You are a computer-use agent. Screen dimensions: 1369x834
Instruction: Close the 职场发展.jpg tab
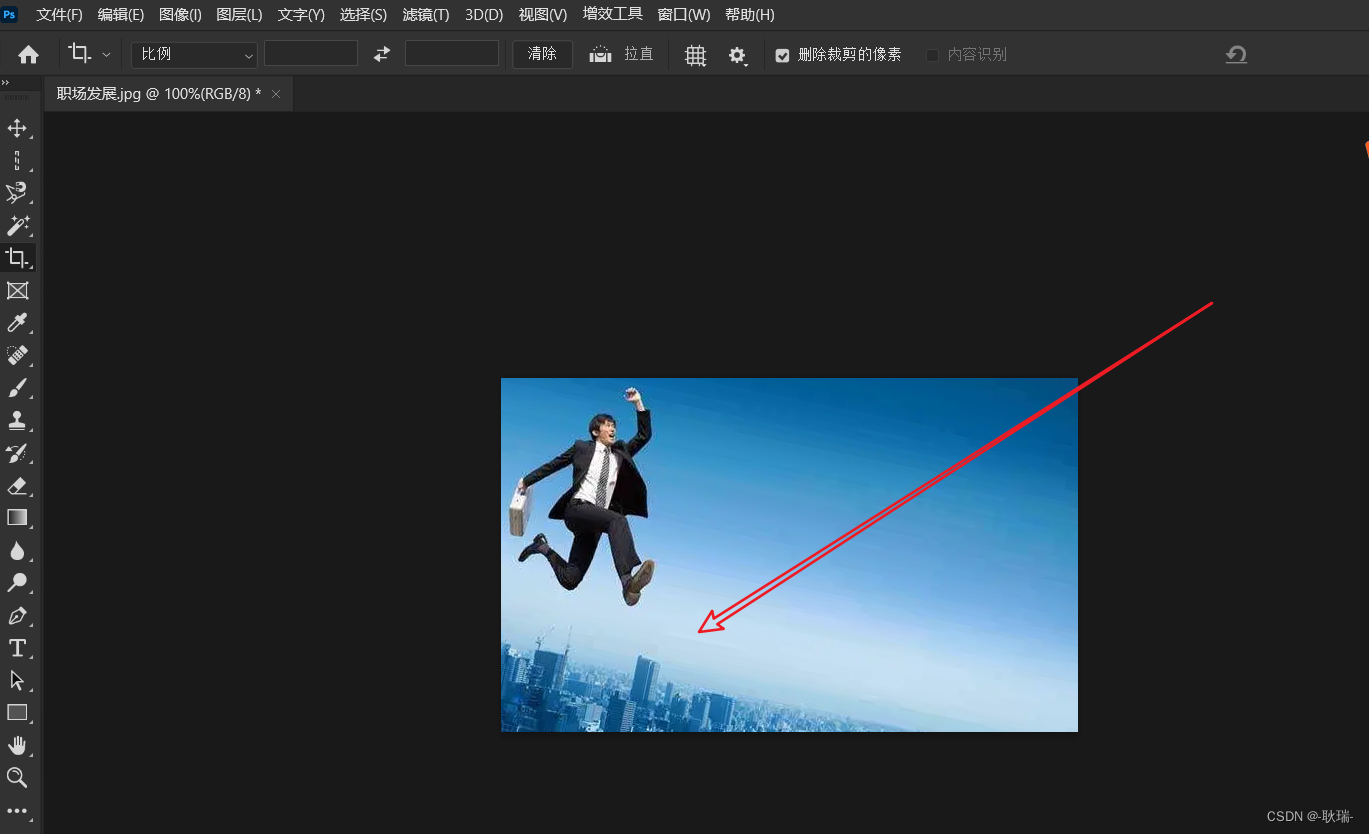(276, 94)
